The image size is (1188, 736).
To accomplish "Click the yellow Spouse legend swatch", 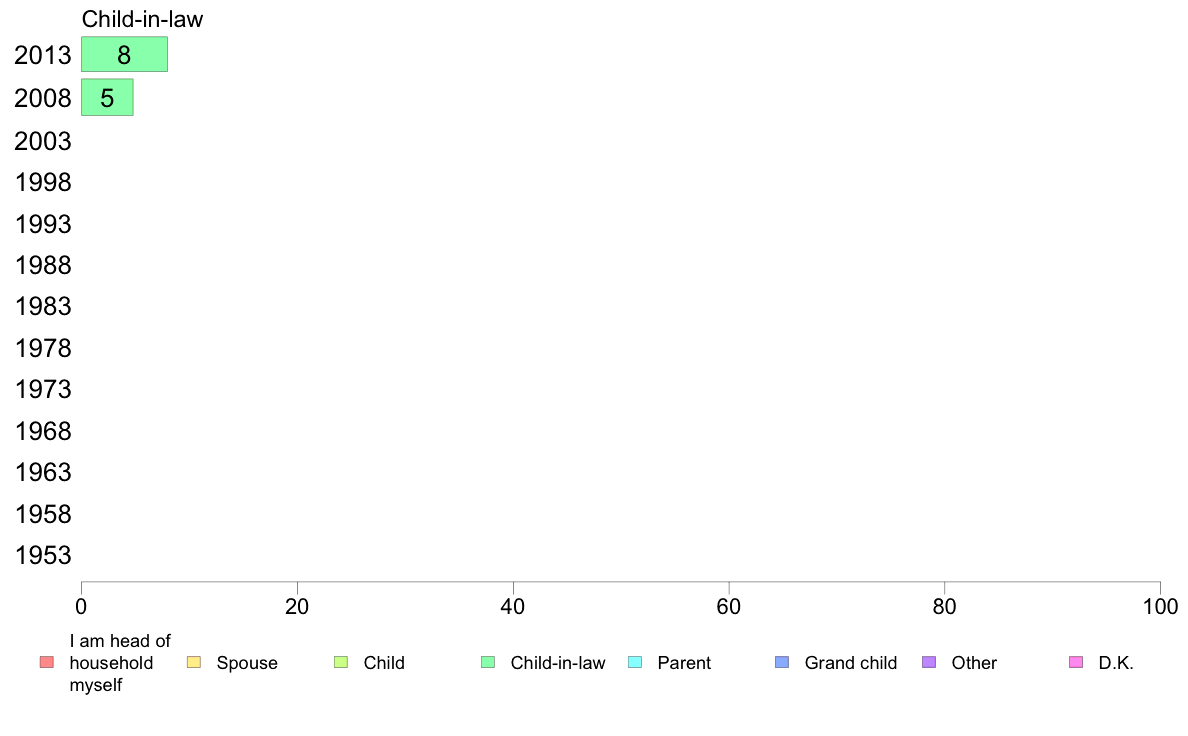I will click(x=194, y=662).
